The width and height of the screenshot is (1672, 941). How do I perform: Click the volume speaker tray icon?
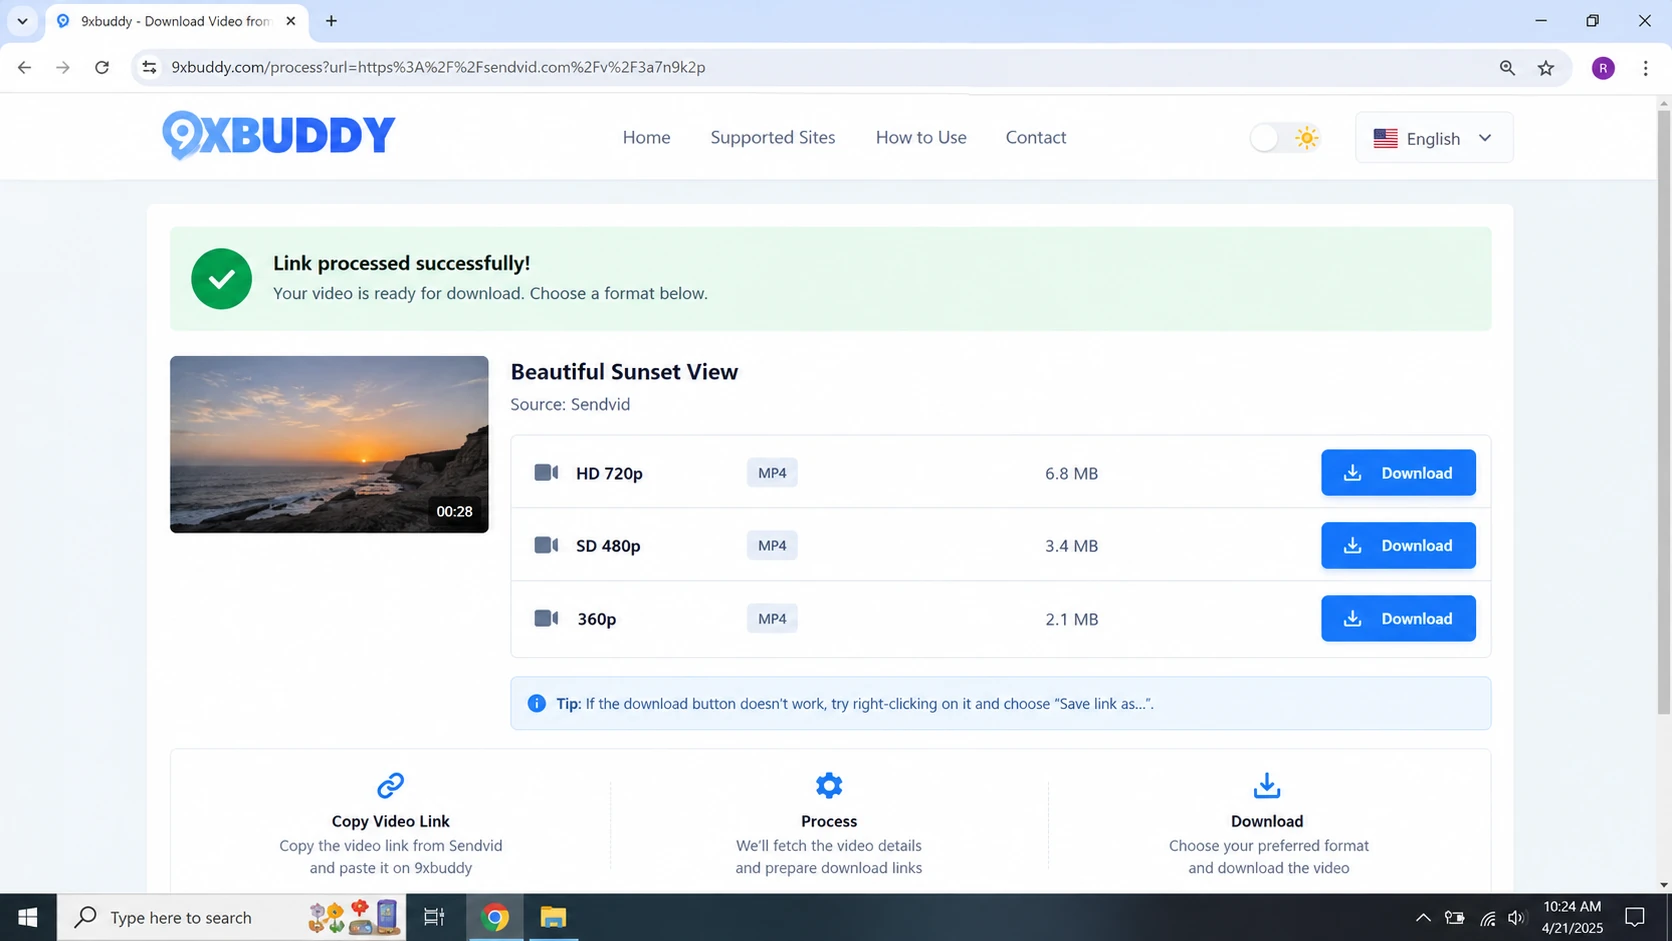[x=1516, y=917]
